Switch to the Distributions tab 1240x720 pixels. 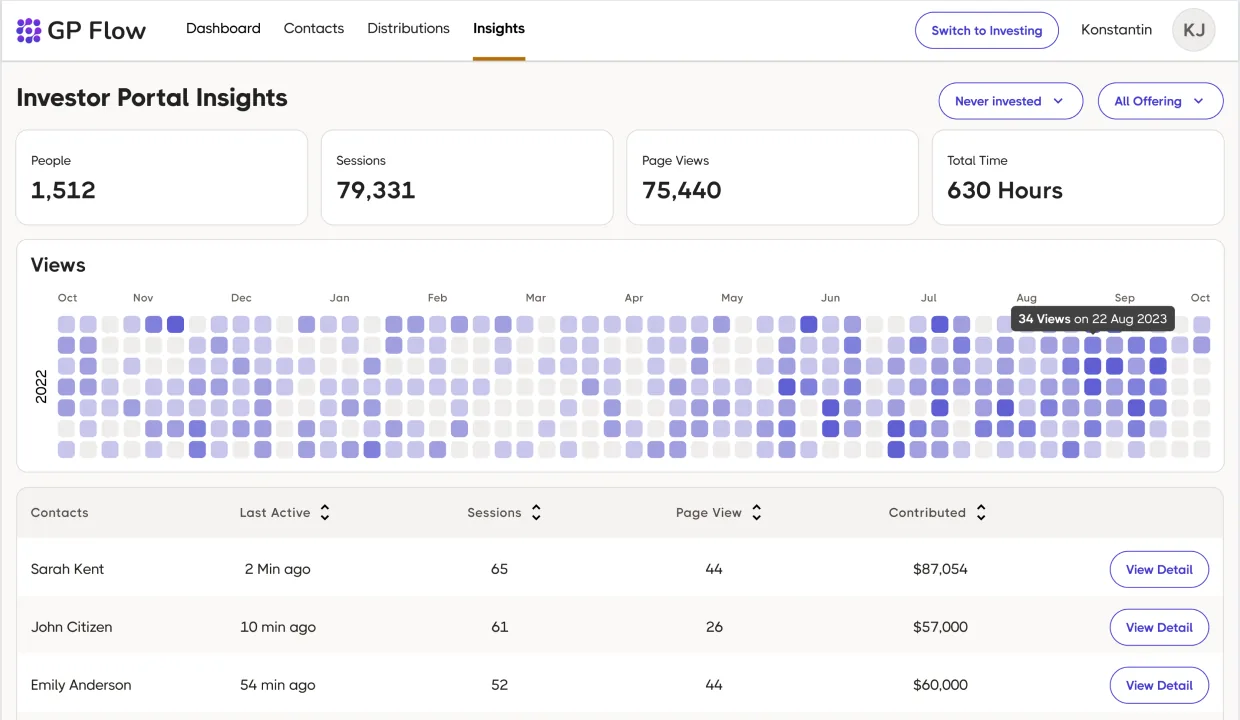[x=408, y=28]
